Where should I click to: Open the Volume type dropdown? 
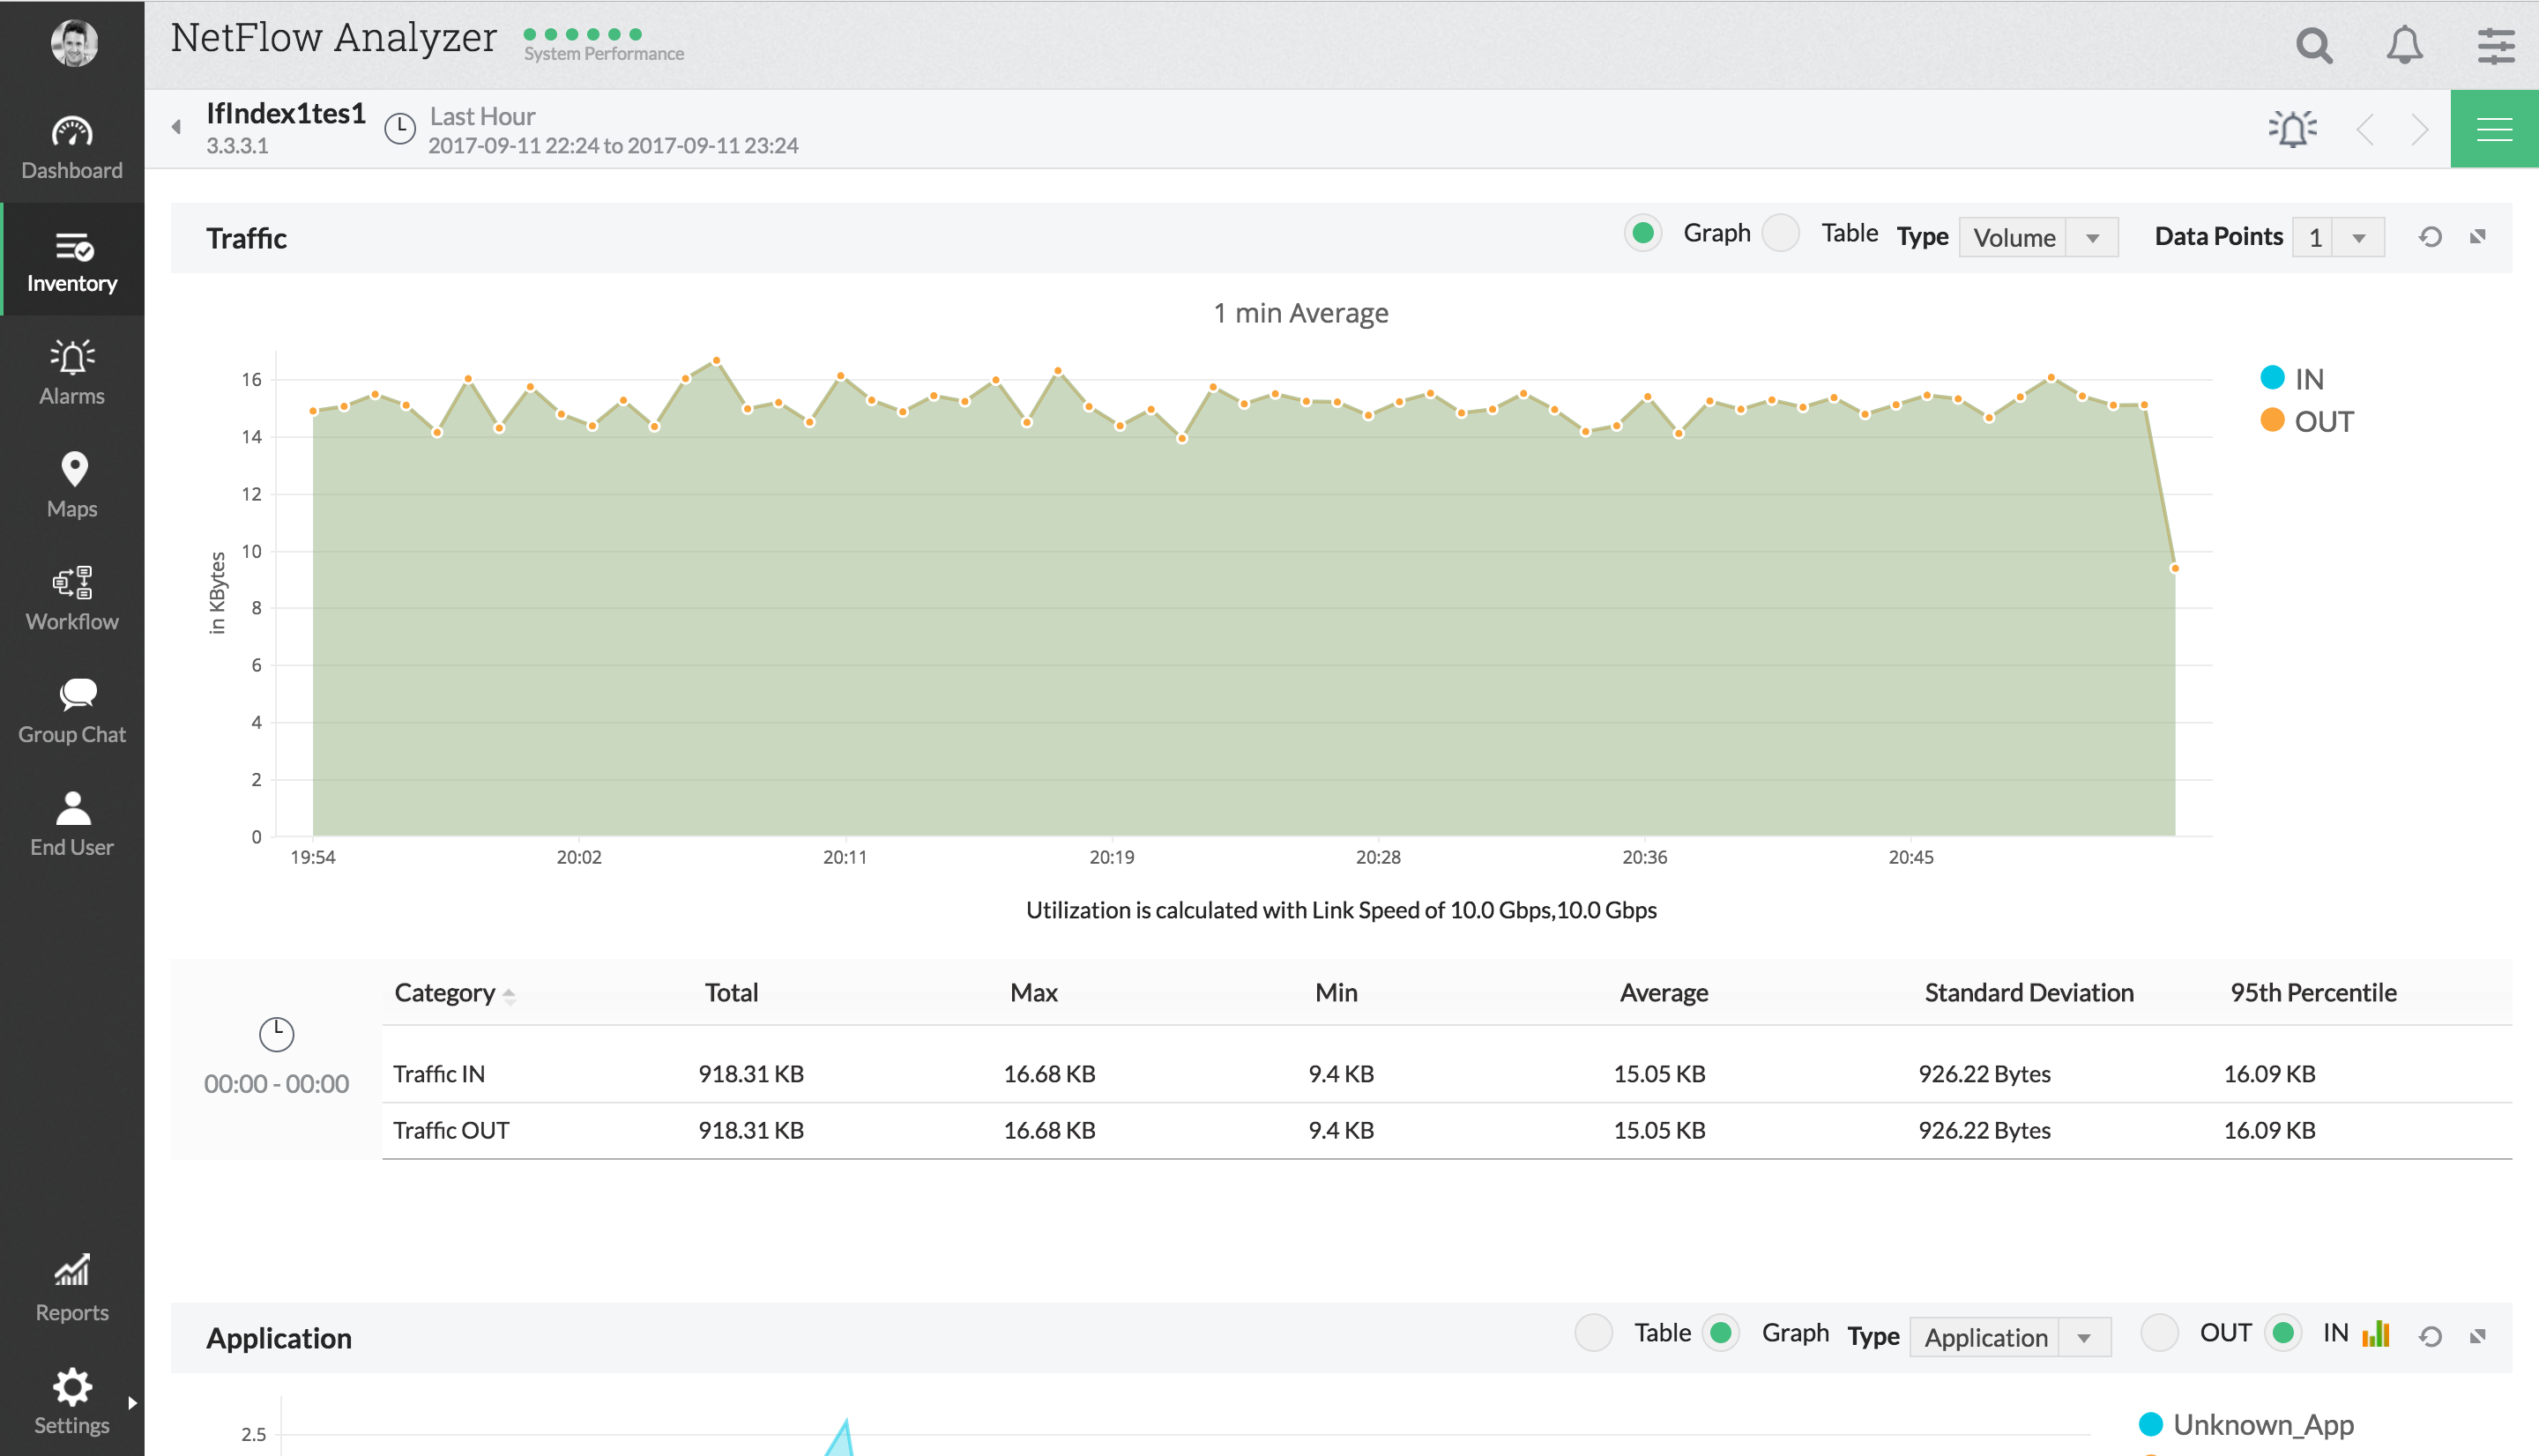pyautogui.click(x=2037, y=238)
